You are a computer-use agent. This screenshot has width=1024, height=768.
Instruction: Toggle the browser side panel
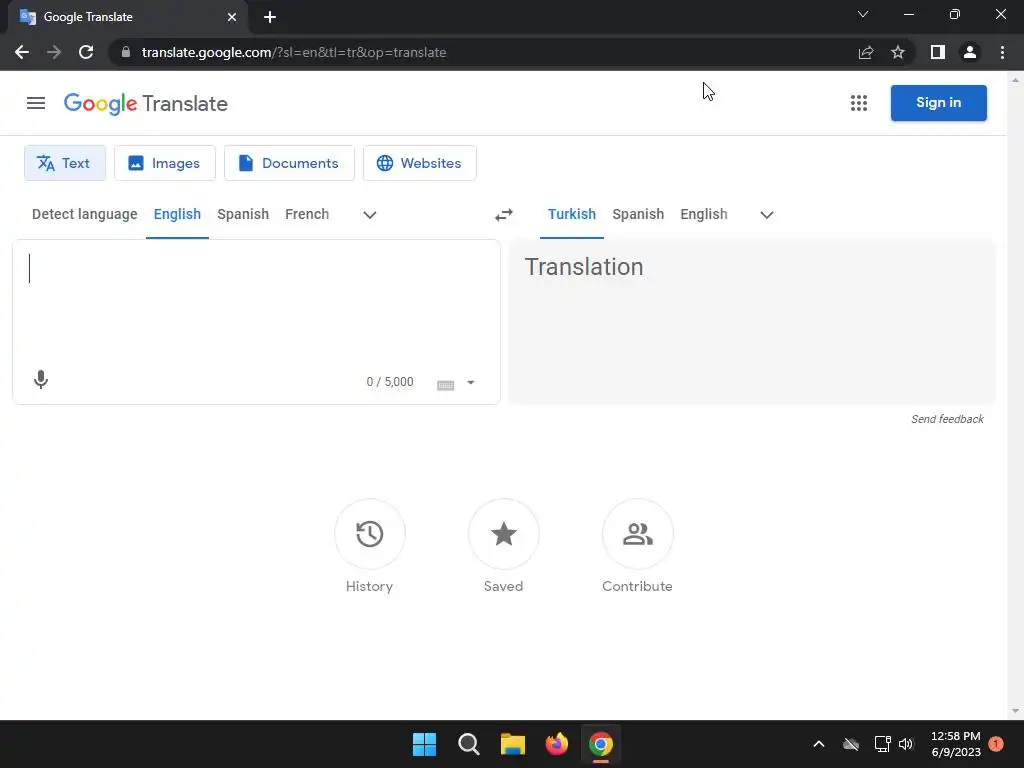click(x=938, y=52)
